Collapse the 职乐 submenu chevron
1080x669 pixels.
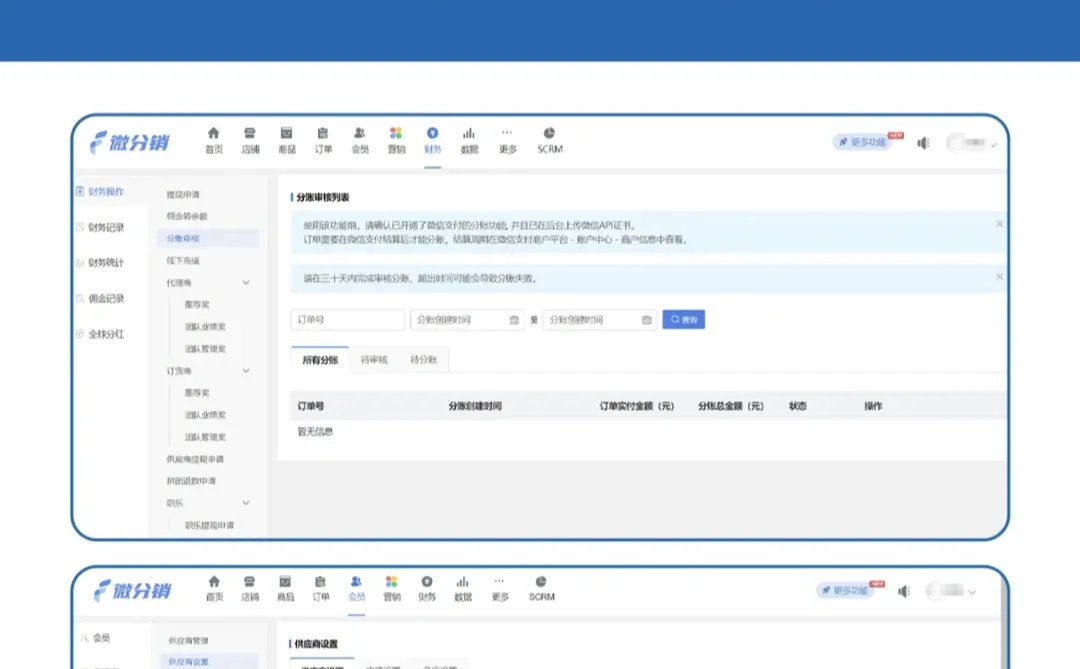click(246, 503)
